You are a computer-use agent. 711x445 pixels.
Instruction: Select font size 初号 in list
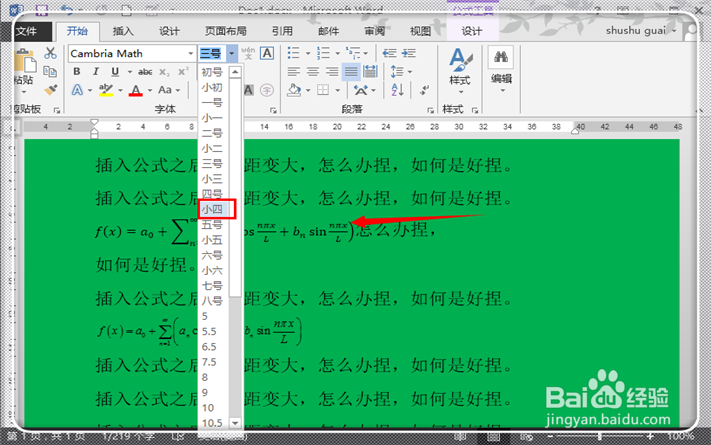(213, 72)
